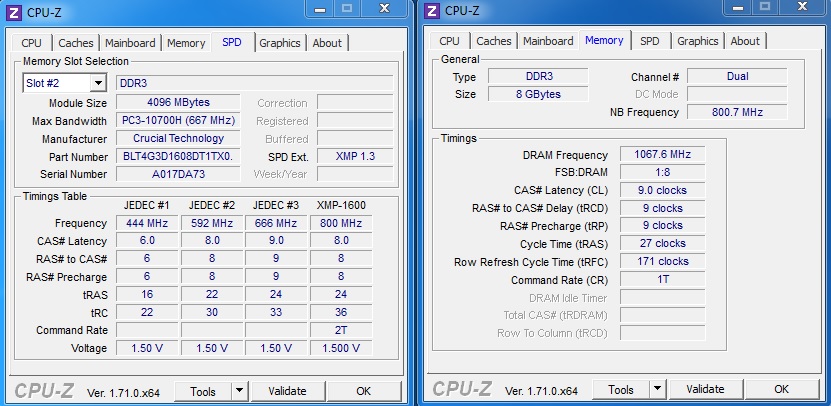Click the JEDEC #1 frequency 444 MHz

pos(147,223)
